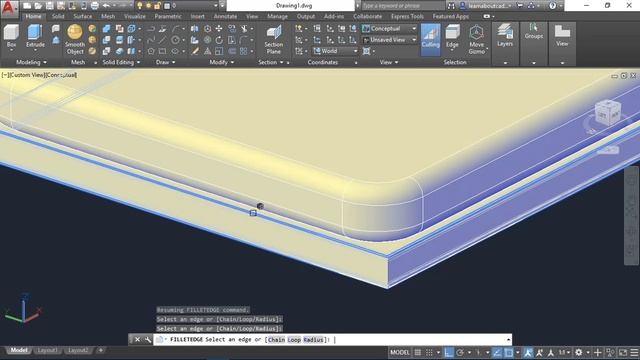Screen dimensions: 640x360
Task: Open the Conceptual visual style dropdown
Action: coord(389,29)
